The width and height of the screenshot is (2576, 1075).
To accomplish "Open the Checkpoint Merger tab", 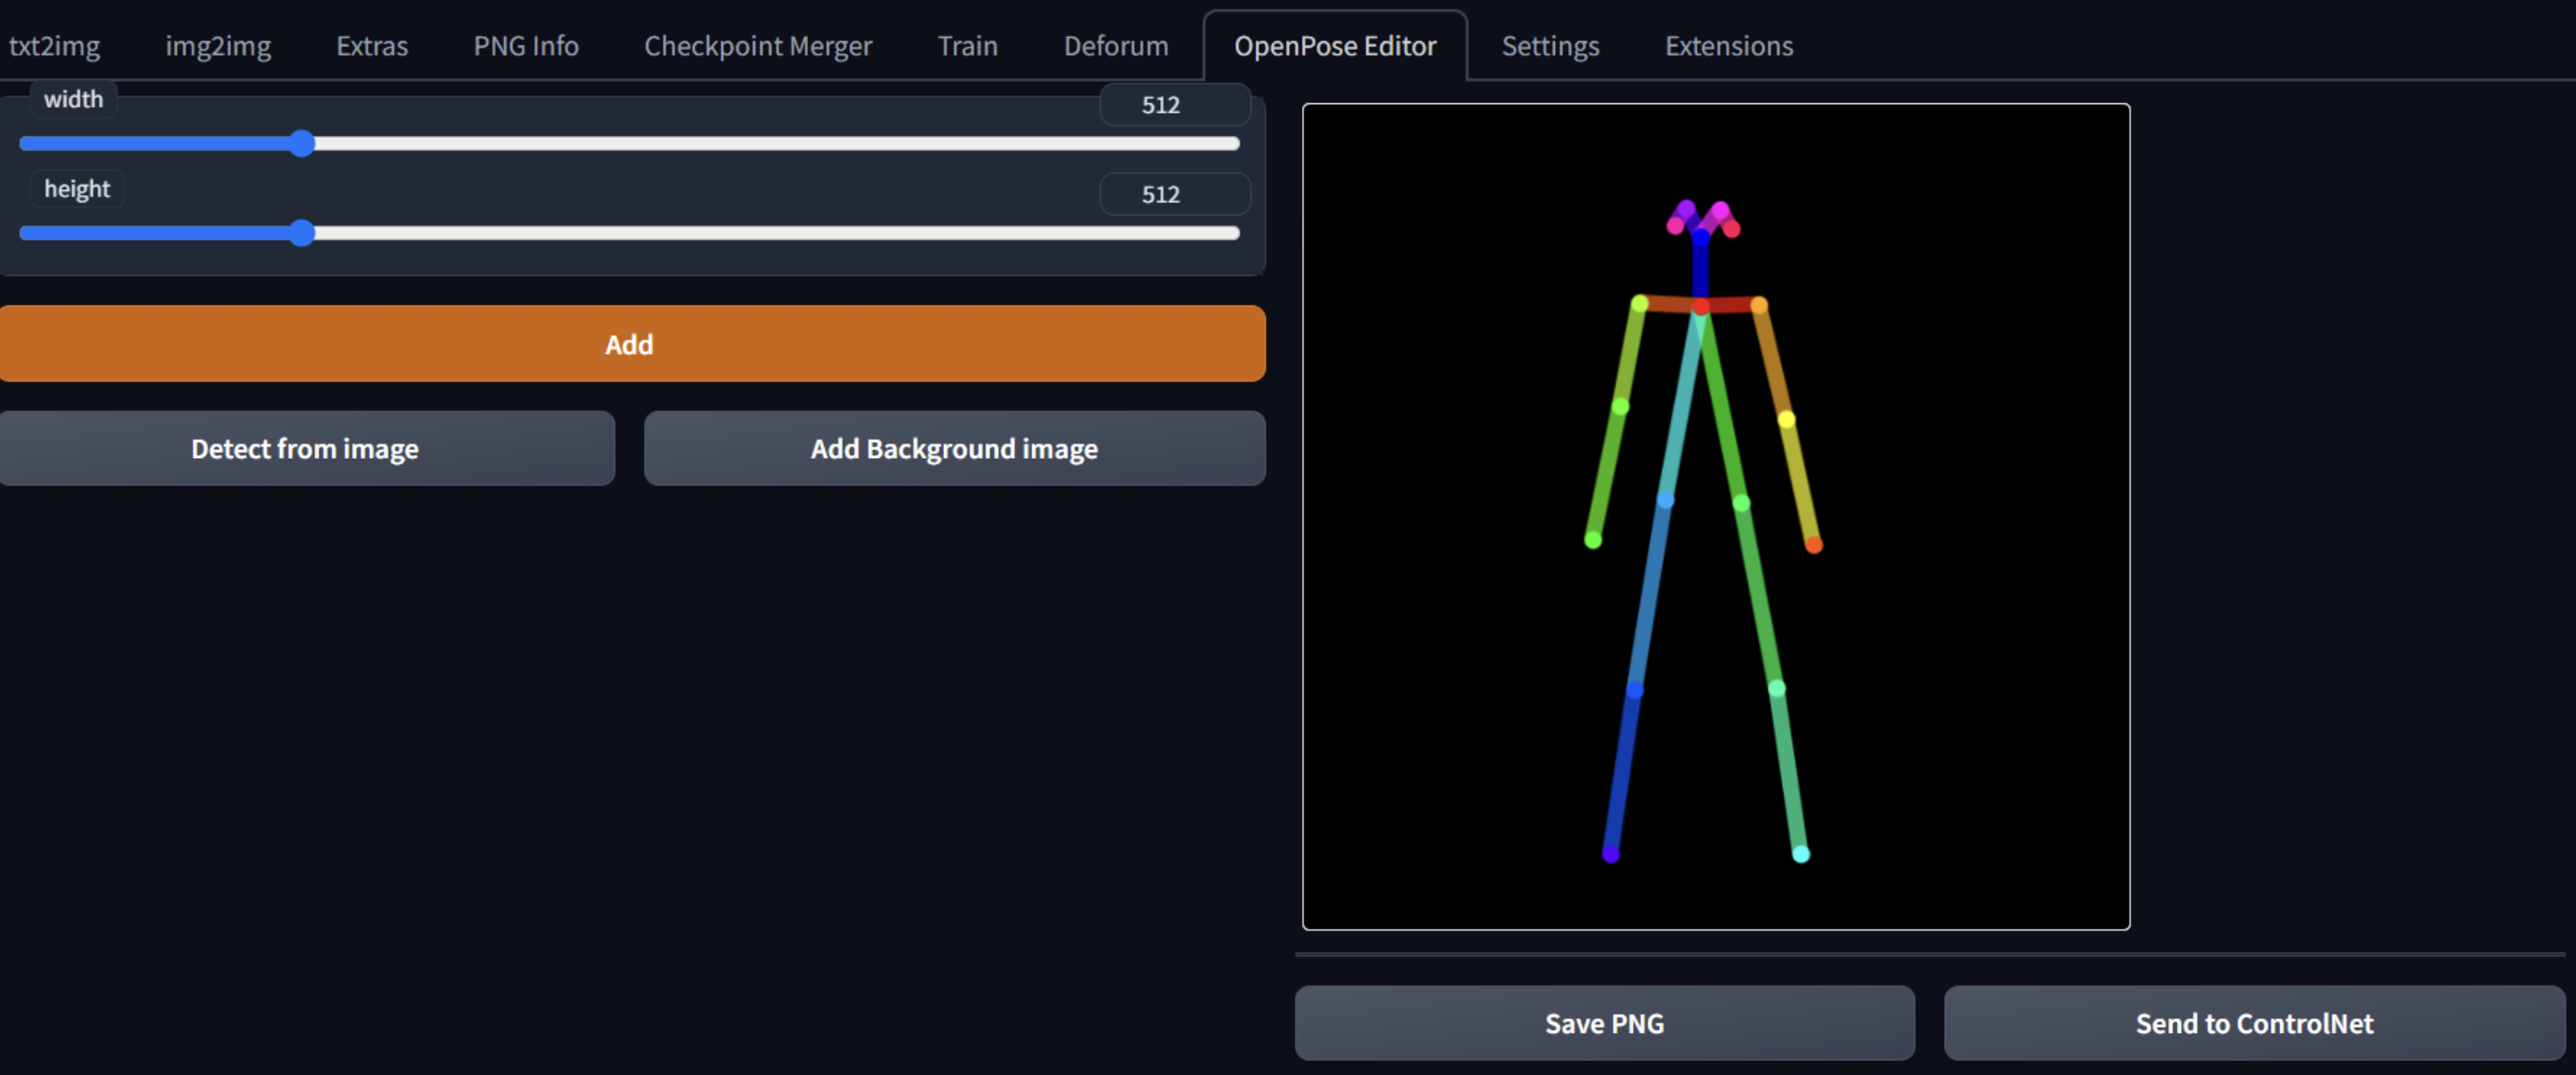I will tap(758, 46).
